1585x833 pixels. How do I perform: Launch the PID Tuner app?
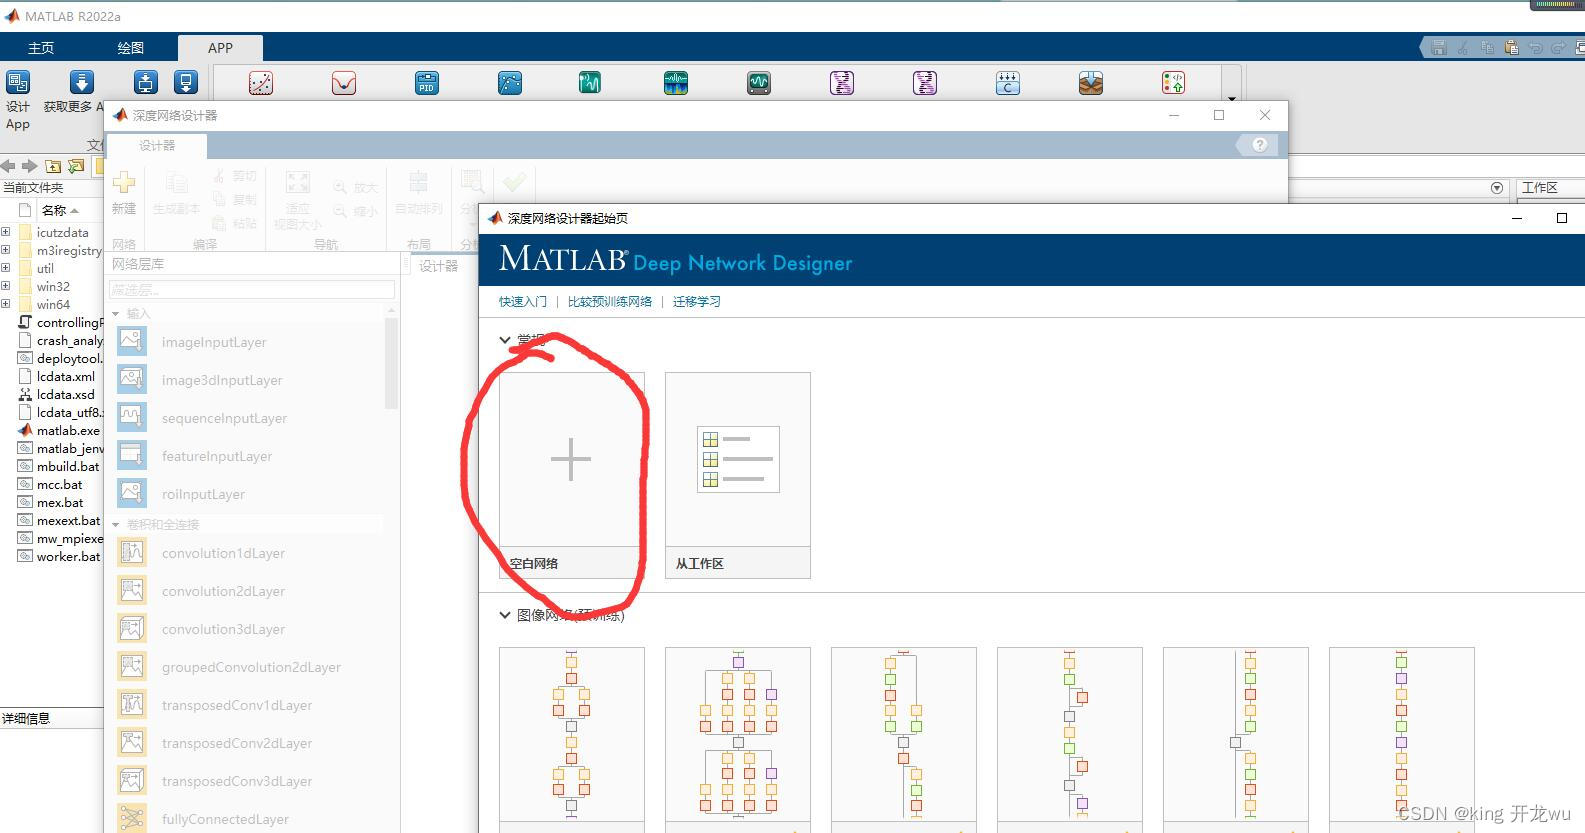click(427, 84)
